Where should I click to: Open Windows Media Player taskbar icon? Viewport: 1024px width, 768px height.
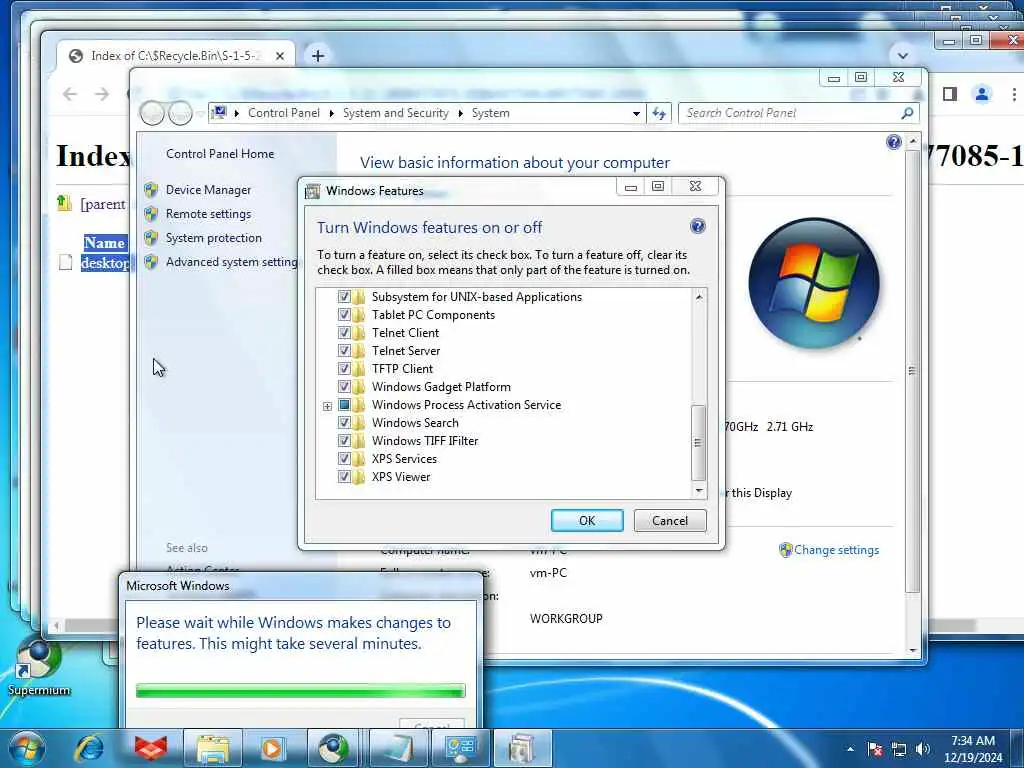273,748
